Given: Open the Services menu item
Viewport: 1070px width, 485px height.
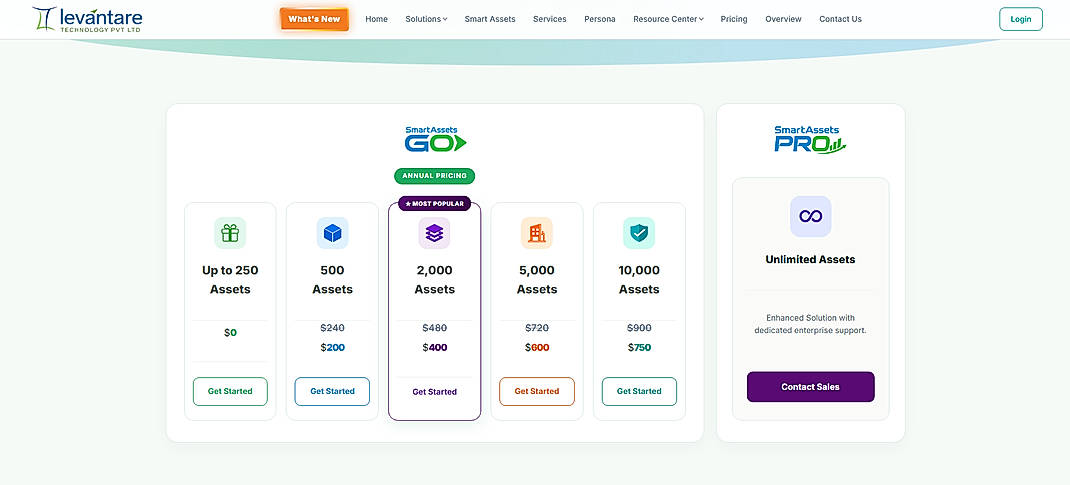Looking at the screenshot, I should pos(550,19).
